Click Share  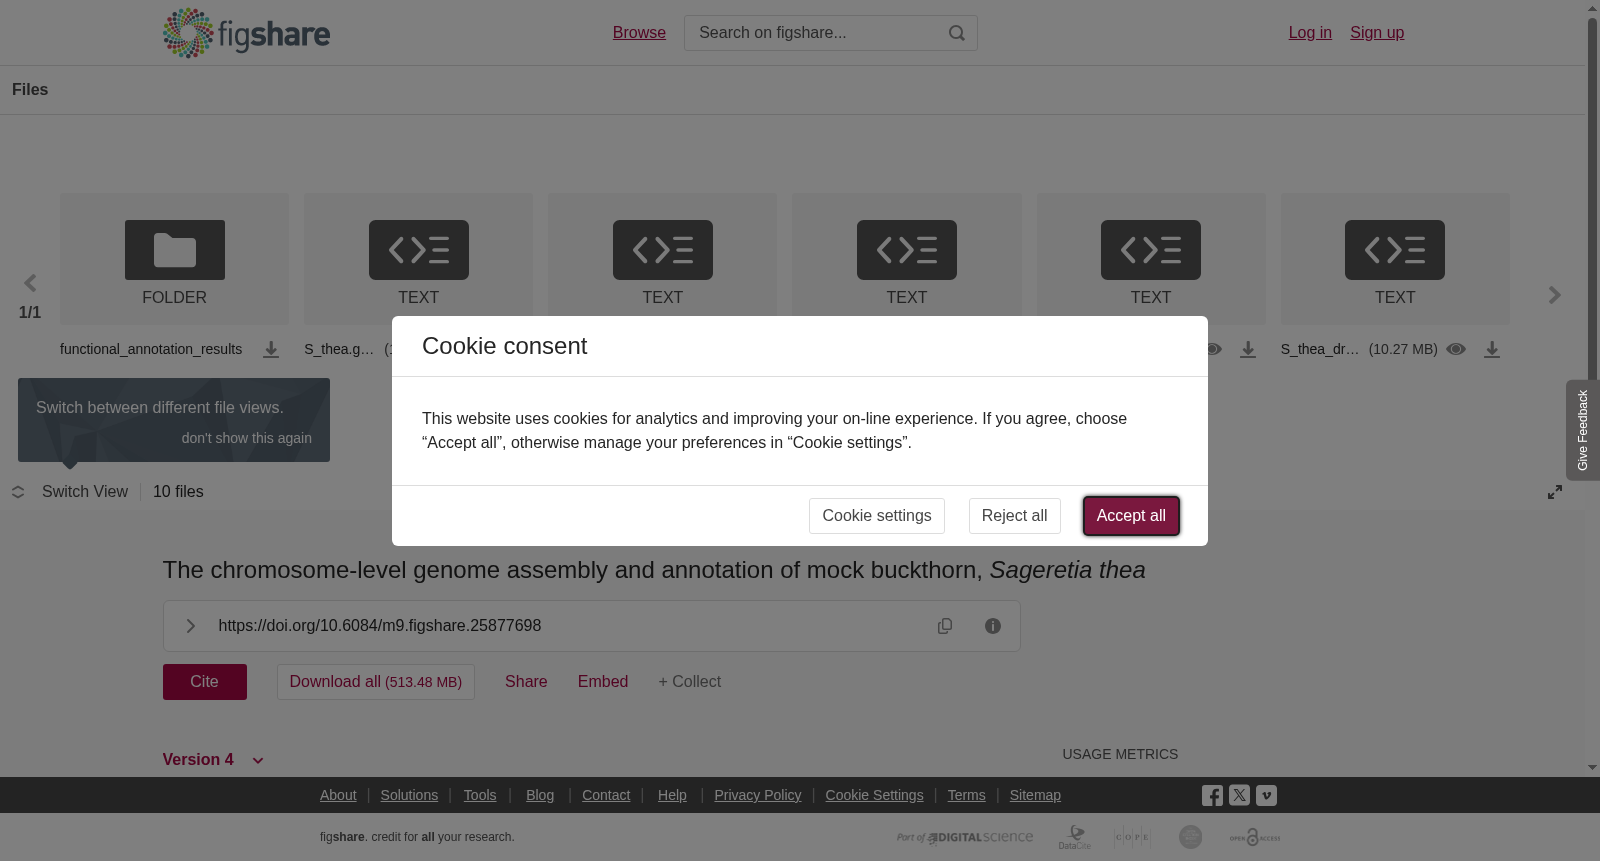click(526, 682)
